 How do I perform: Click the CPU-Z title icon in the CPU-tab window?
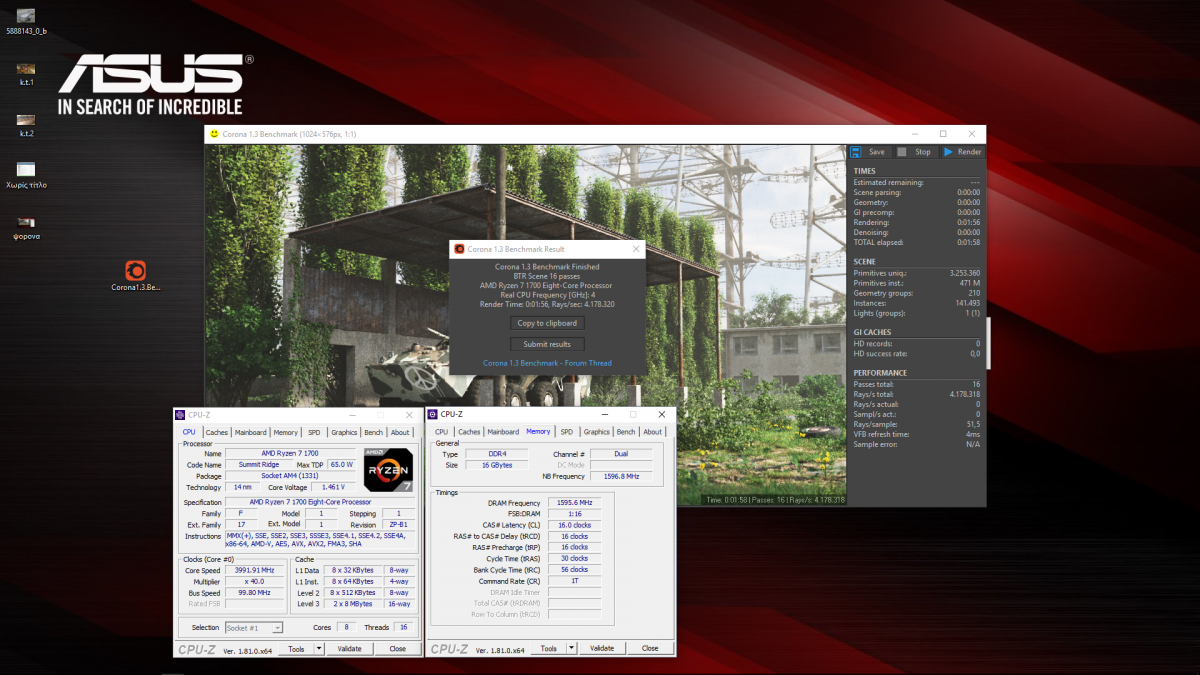[x=179, y=414]
